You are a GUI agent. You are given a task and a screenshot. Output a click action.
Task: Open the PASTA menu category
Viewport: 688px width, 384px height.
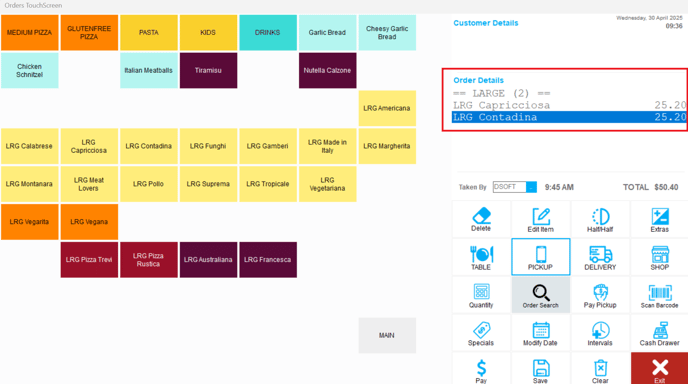coord(149,32)
